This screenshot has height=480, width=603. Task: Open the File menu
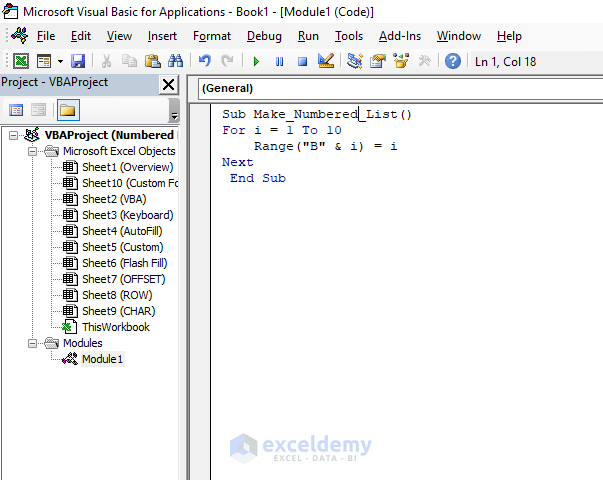pyautogui.click(x=46, y=36)
